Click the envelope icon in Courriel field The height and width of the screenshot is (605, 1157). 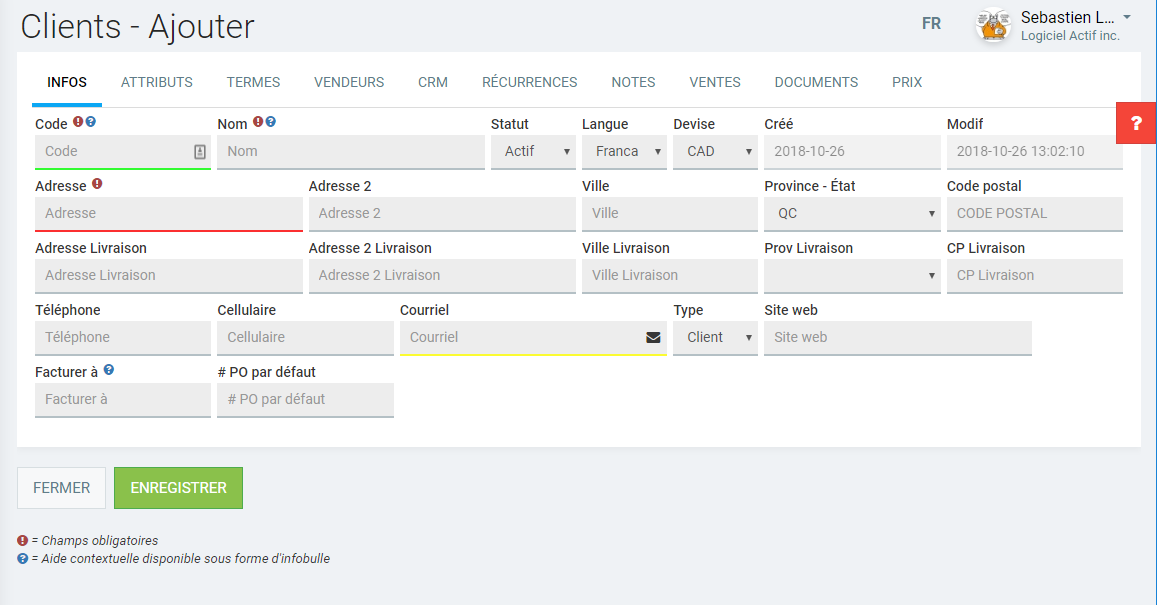tap(653, 338)
